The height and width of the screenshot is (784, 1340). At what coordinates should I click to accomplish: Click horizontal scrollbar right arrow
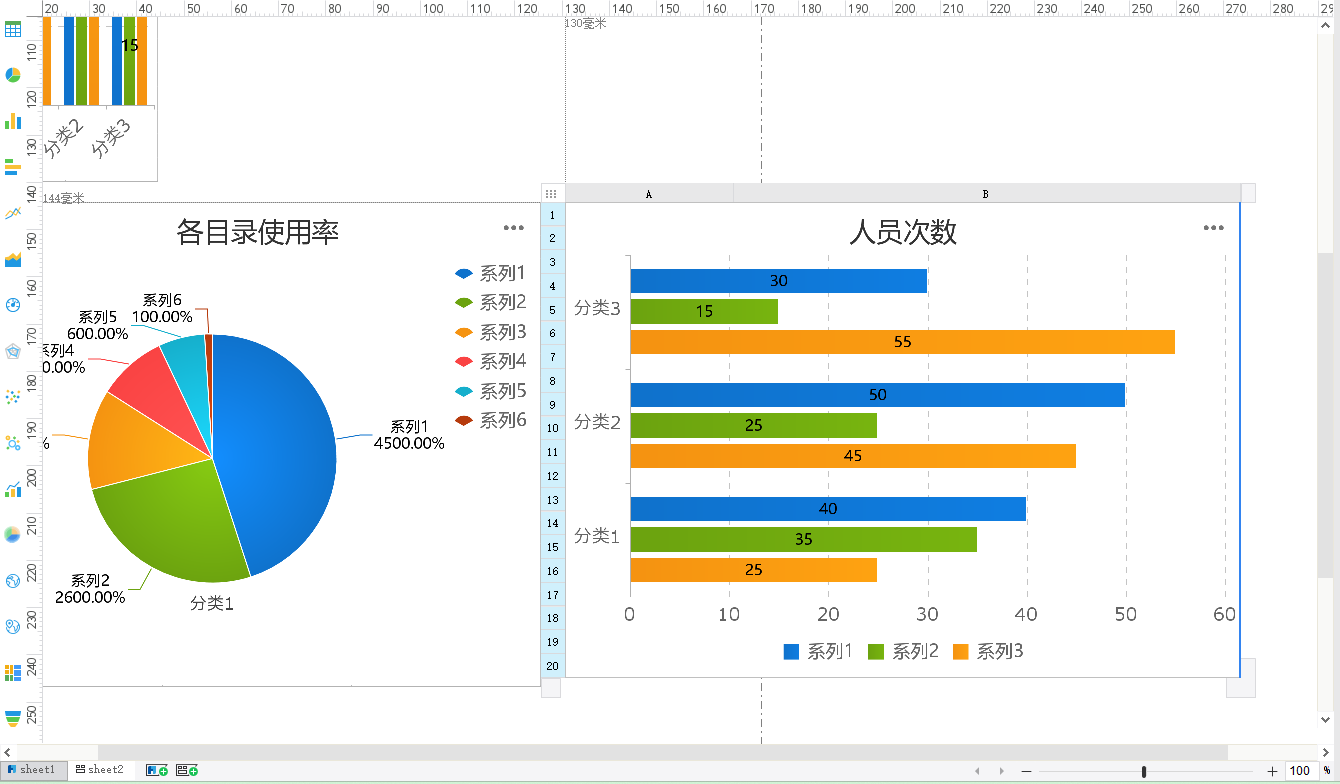(1325, 753)
